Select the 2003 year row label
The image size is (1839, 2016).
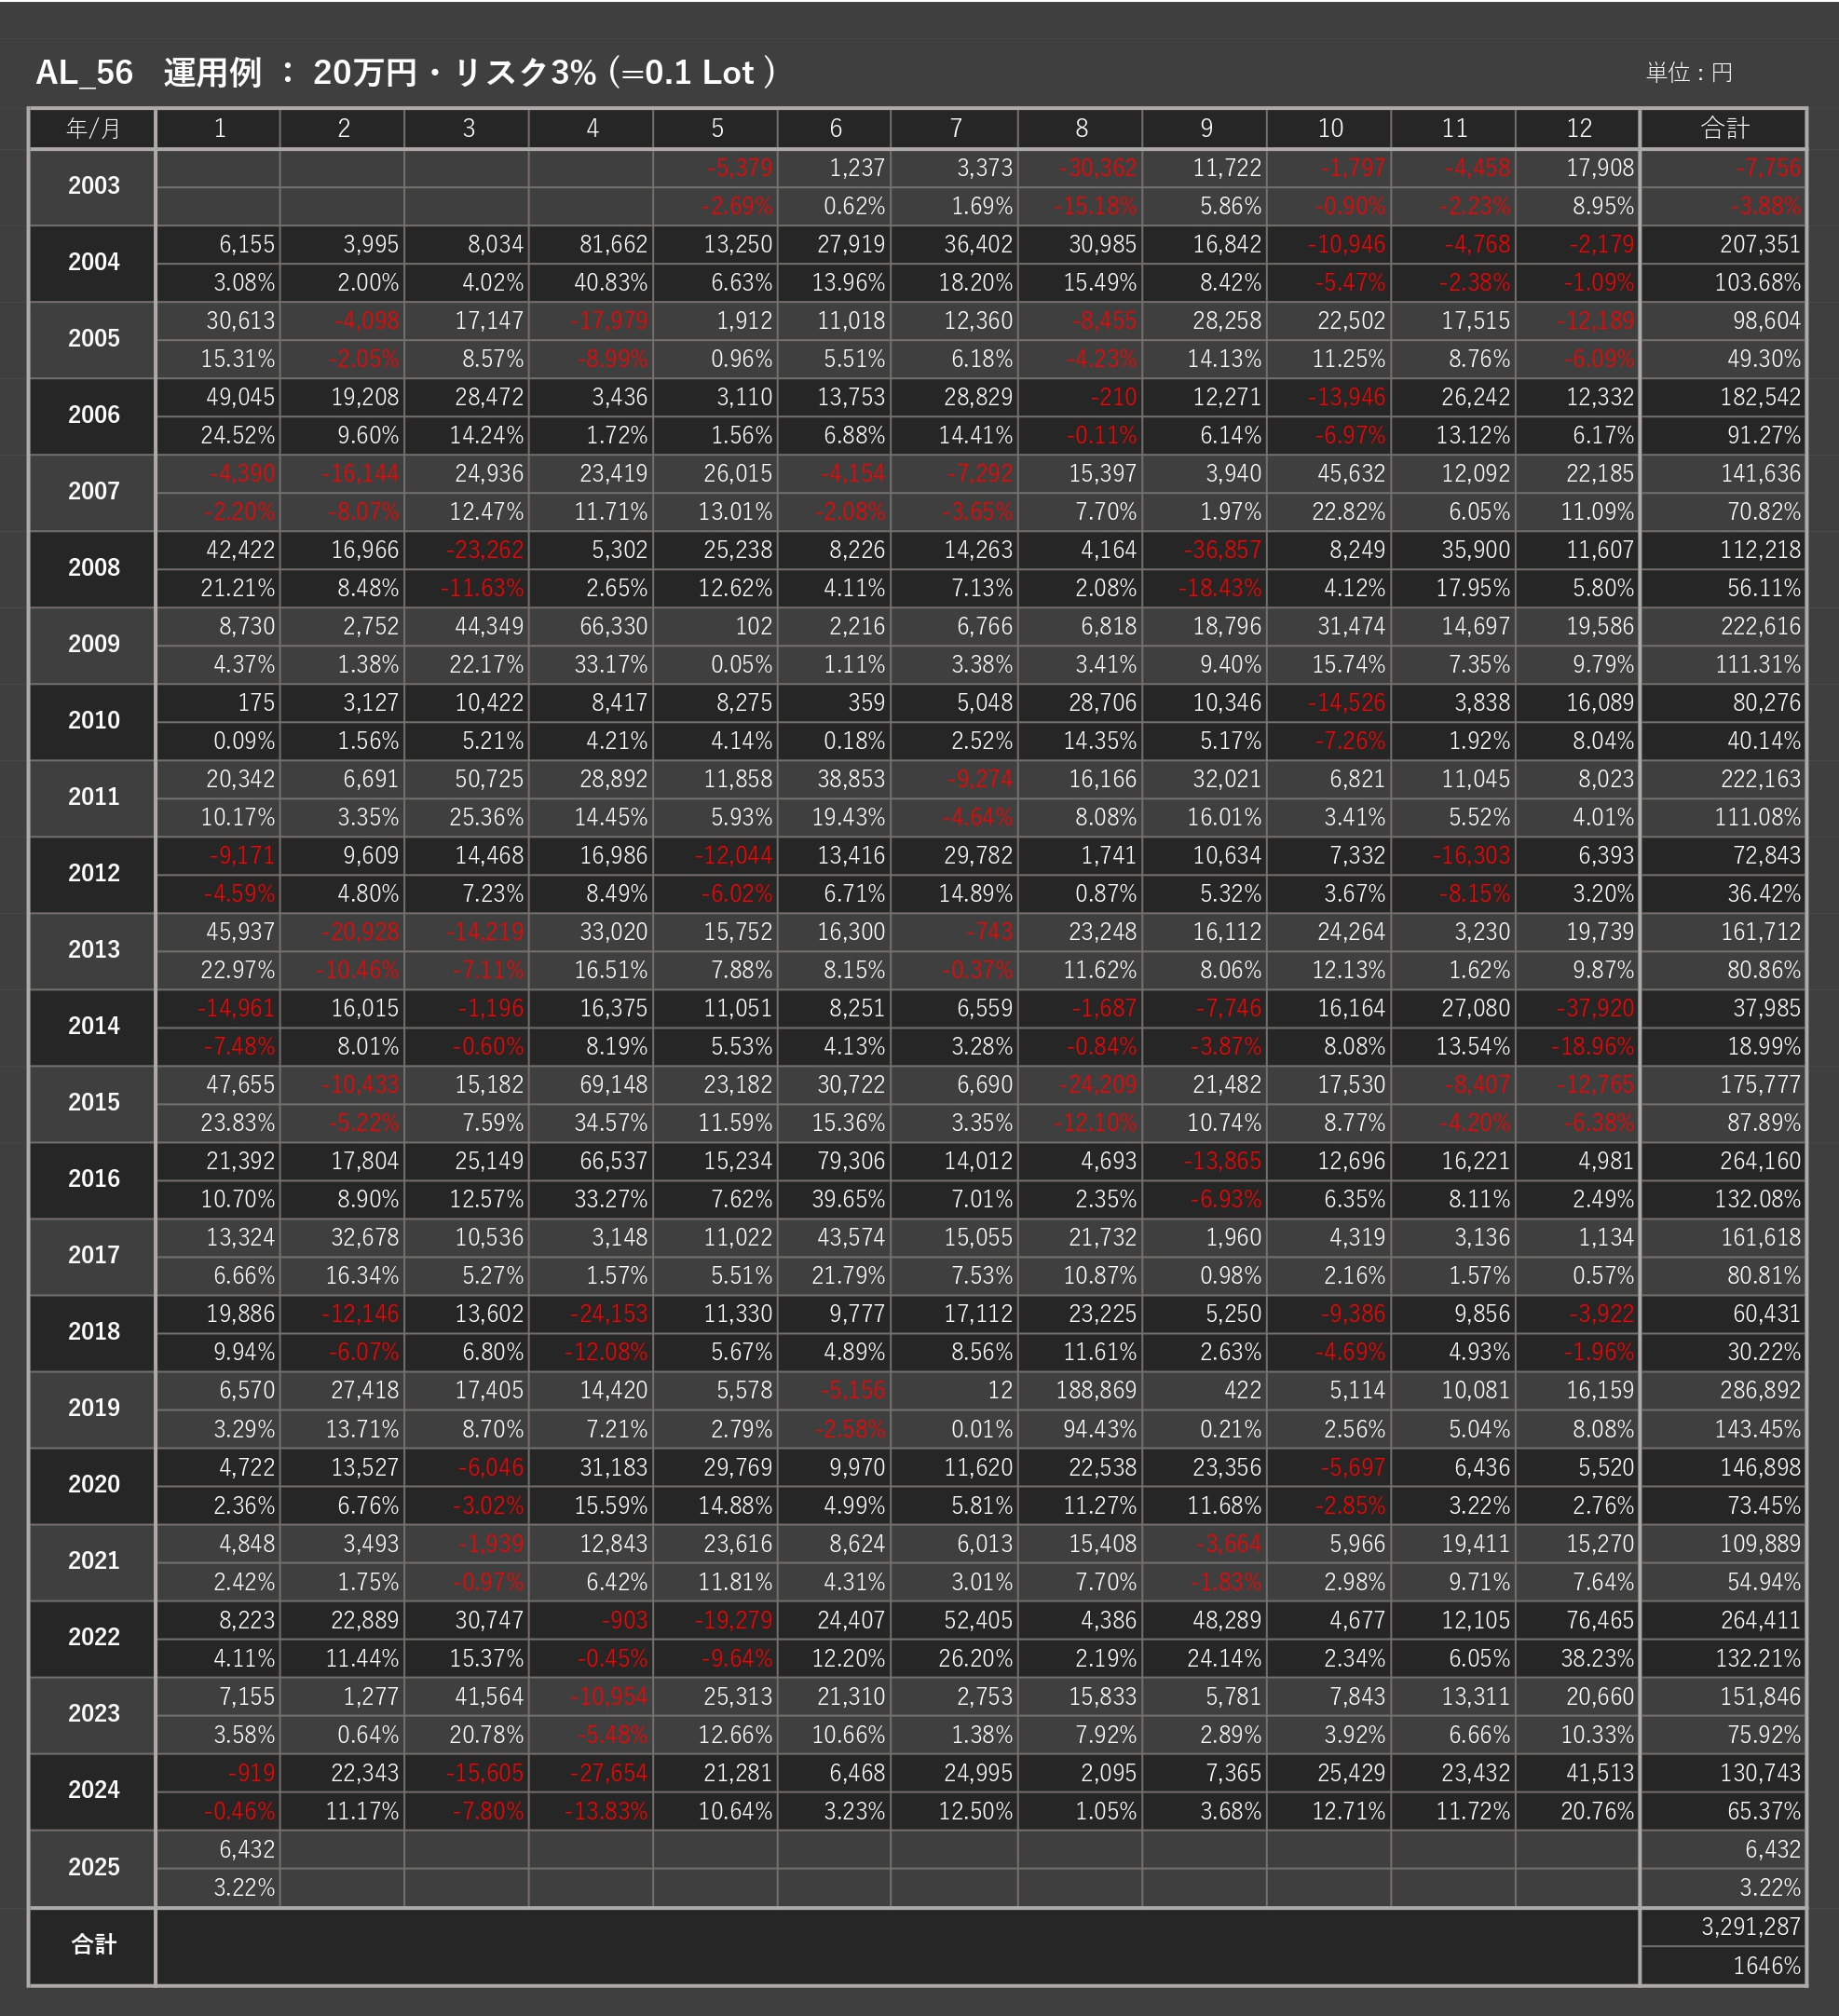pos(93,186)
